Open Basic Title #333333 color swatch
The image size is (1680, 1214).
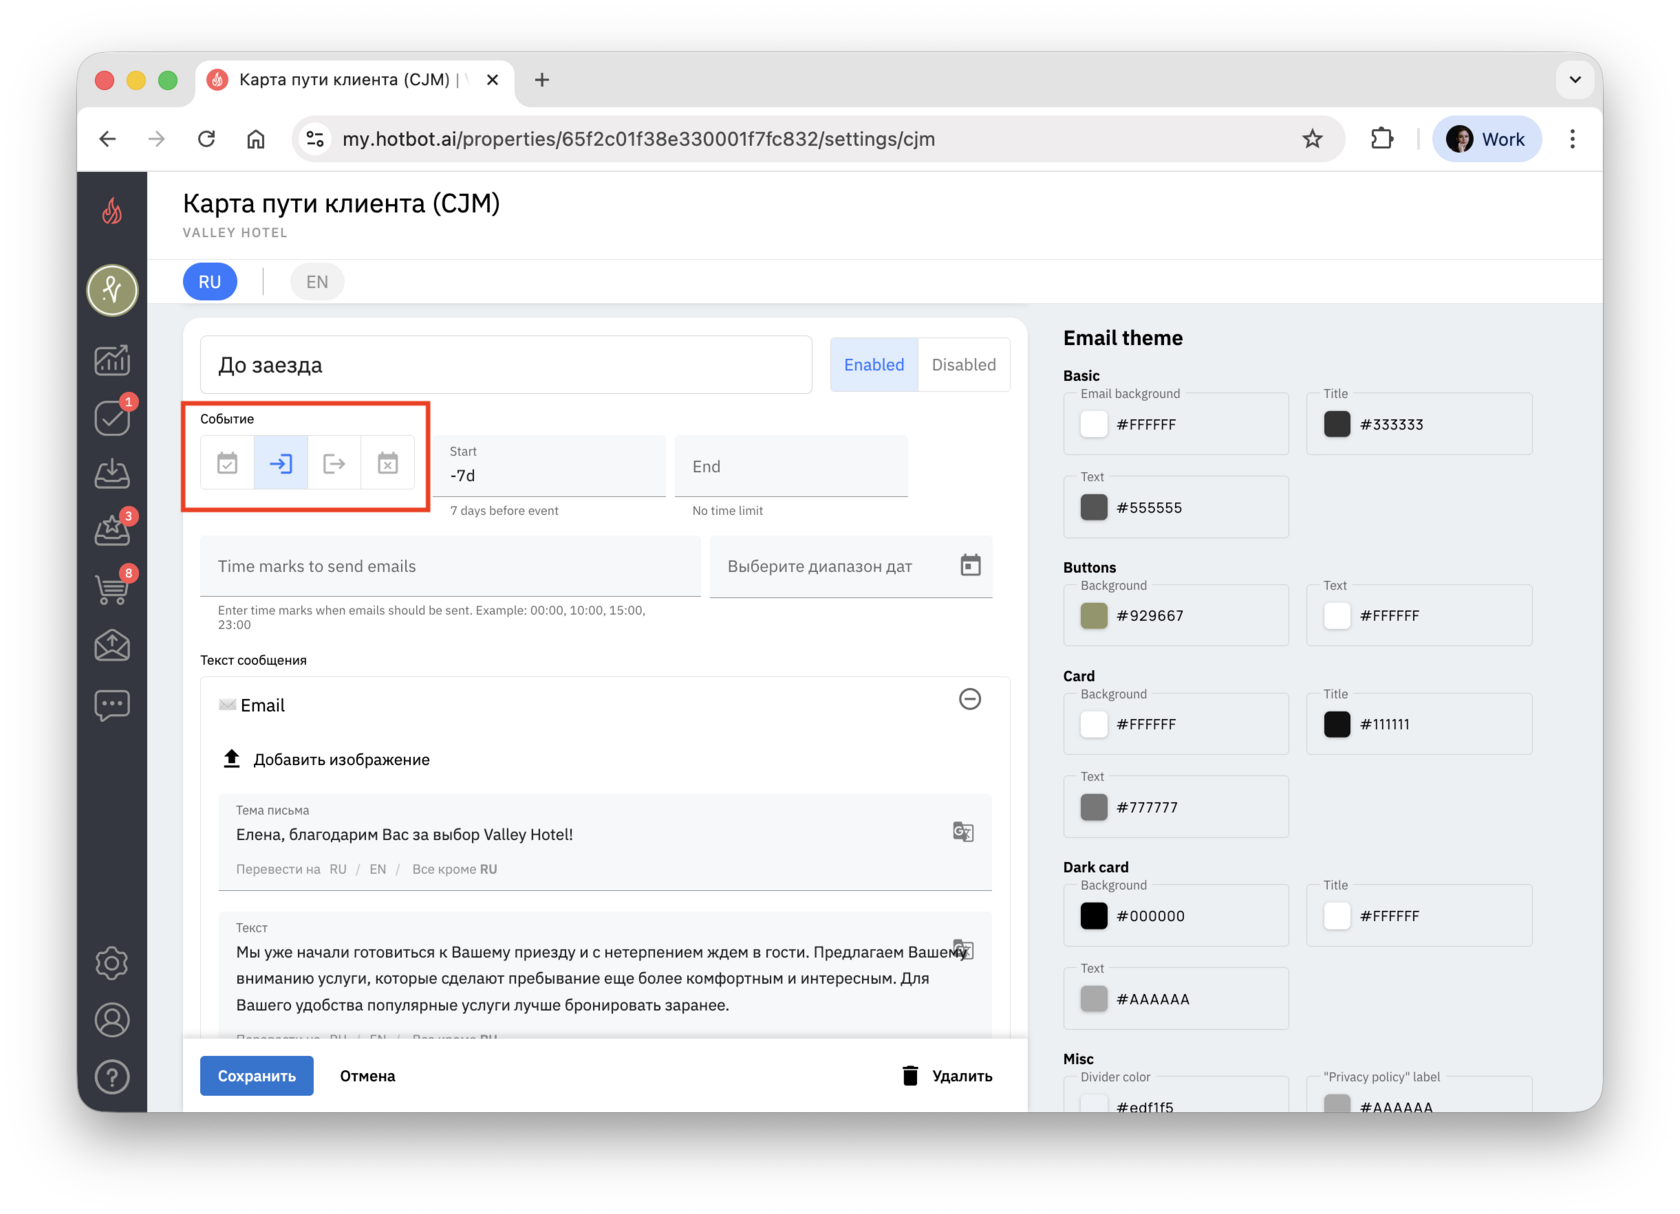click(1337, 424)
